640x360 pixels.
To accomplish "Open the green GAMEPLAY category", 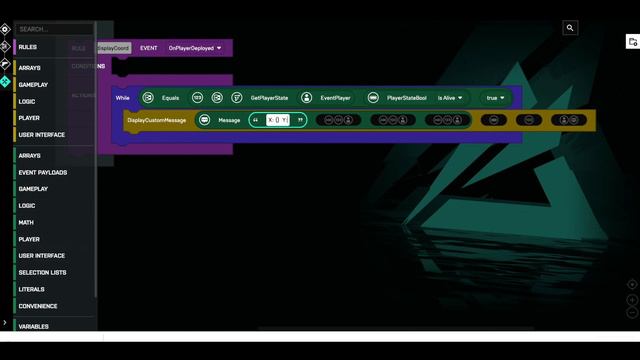I will coord(33,189).
